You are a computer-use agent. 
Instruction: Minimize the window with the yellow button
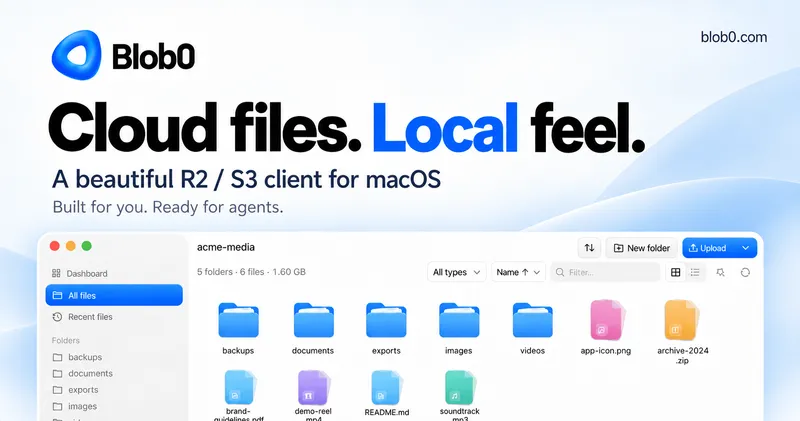click(71, 246)
